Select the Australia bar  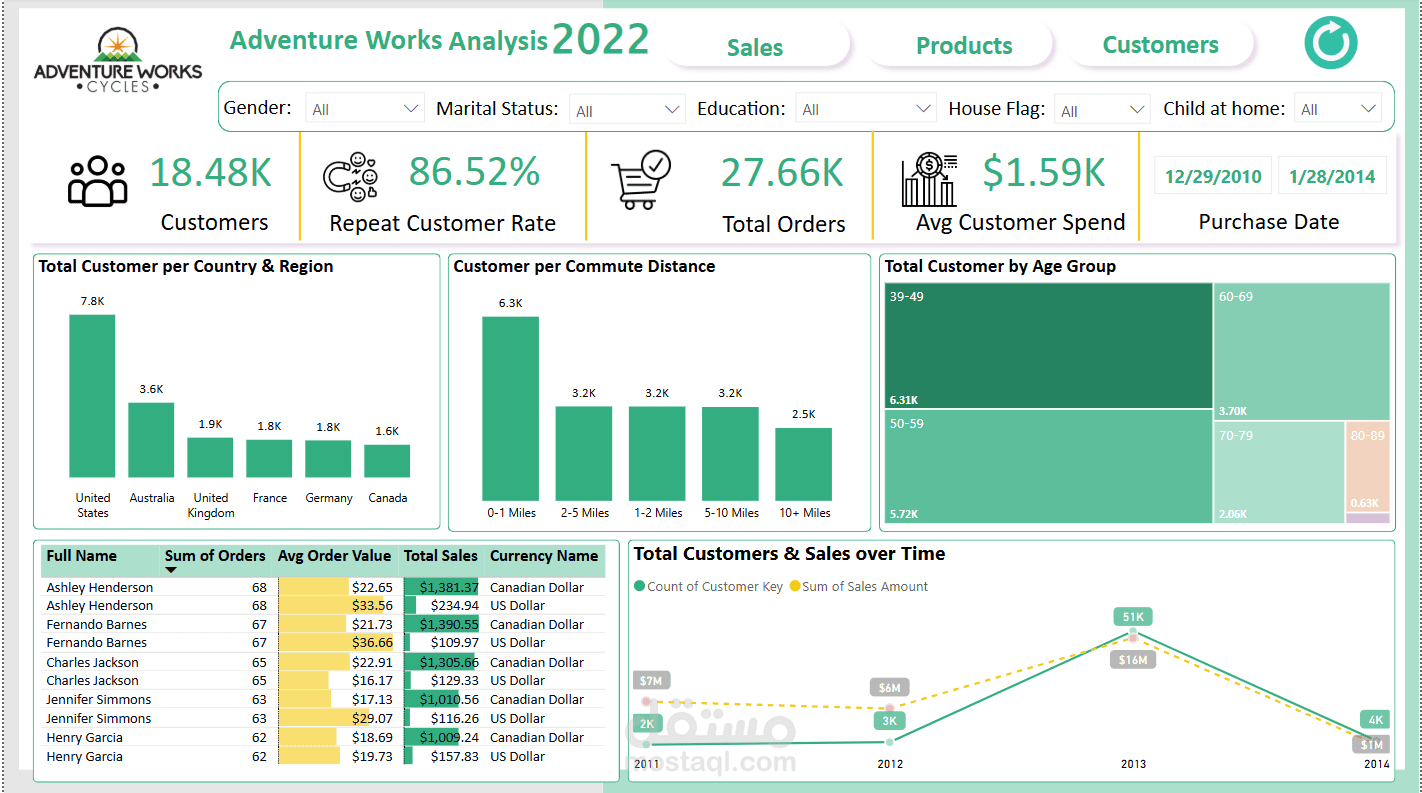tap(151, 440)
